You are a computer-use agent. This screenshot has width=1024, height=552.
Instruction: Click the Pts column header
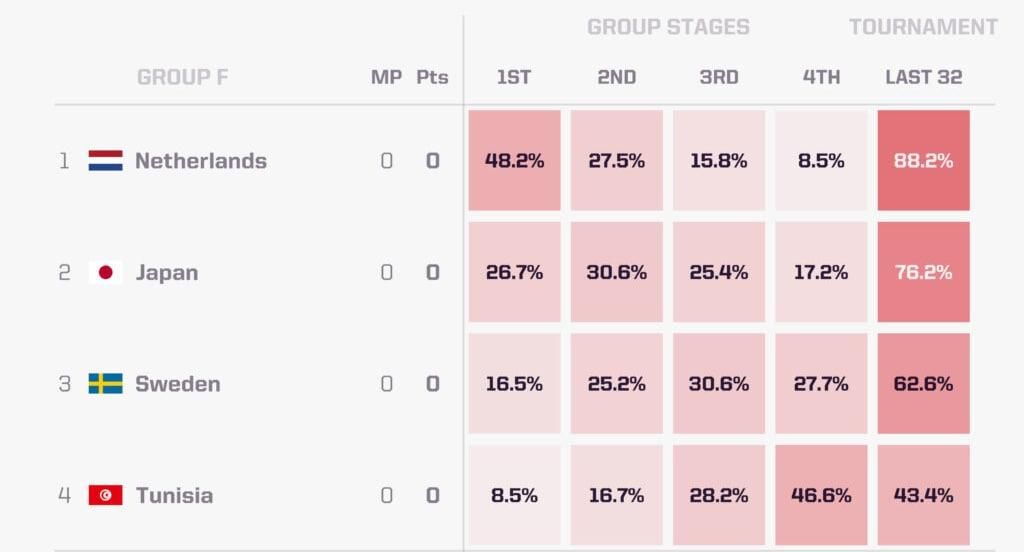(432, 77)
